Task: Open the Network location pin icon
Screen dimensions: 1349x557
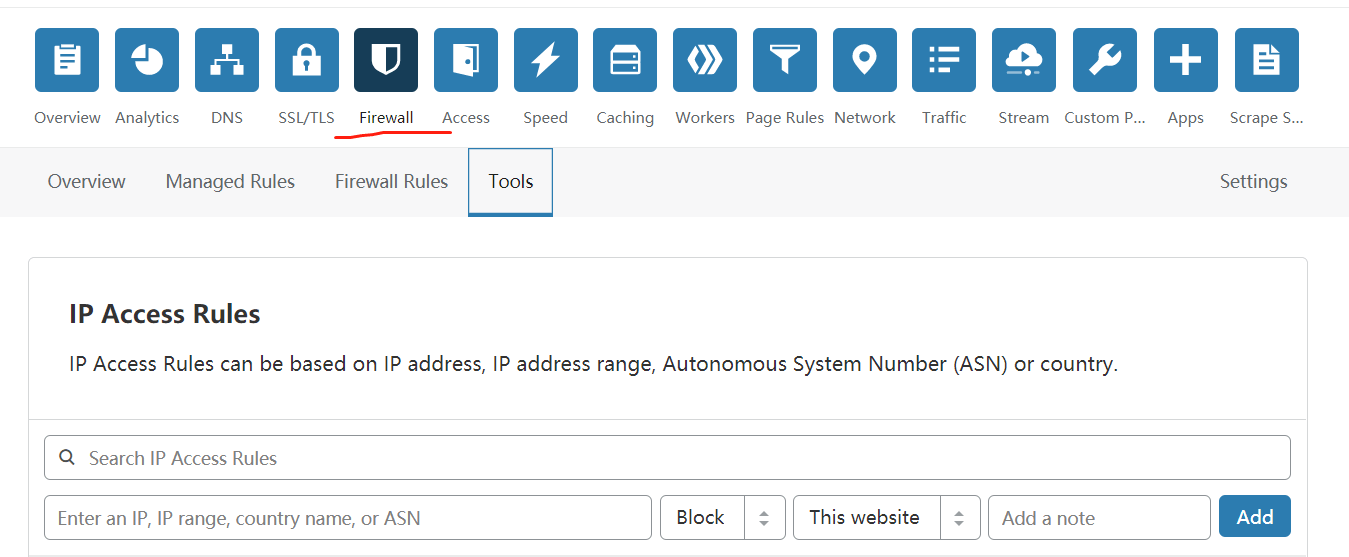Action: pos(865,60)
